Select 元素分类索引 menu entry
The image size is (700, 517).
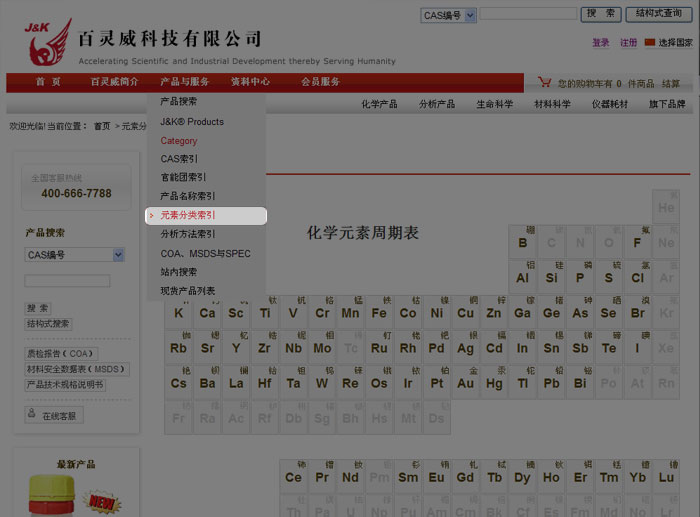point(206,216)
